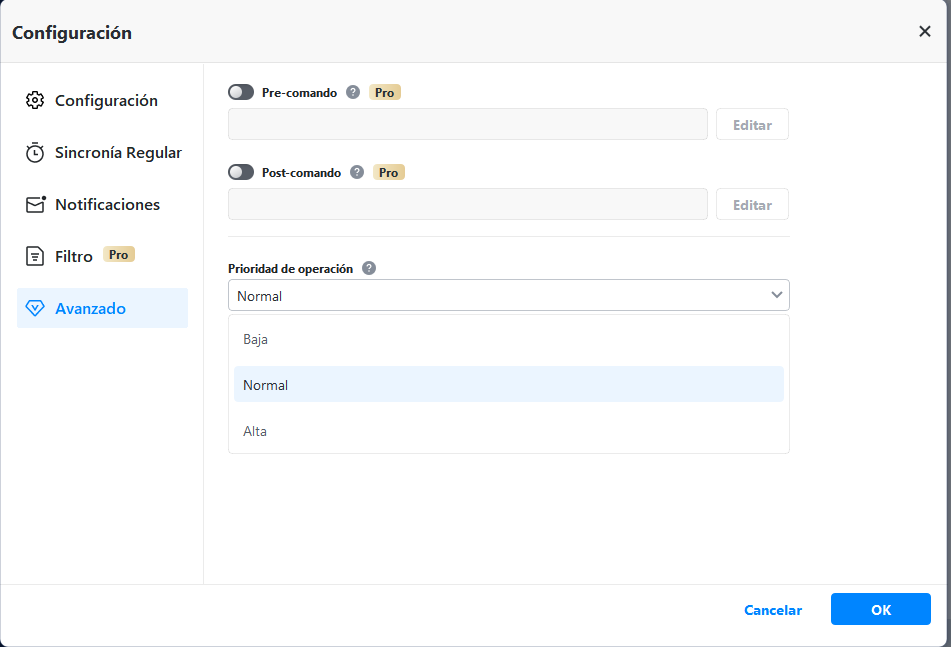Enable the Pre-comando toggle switch
The image size is (951, 647).
coord(241,92)
